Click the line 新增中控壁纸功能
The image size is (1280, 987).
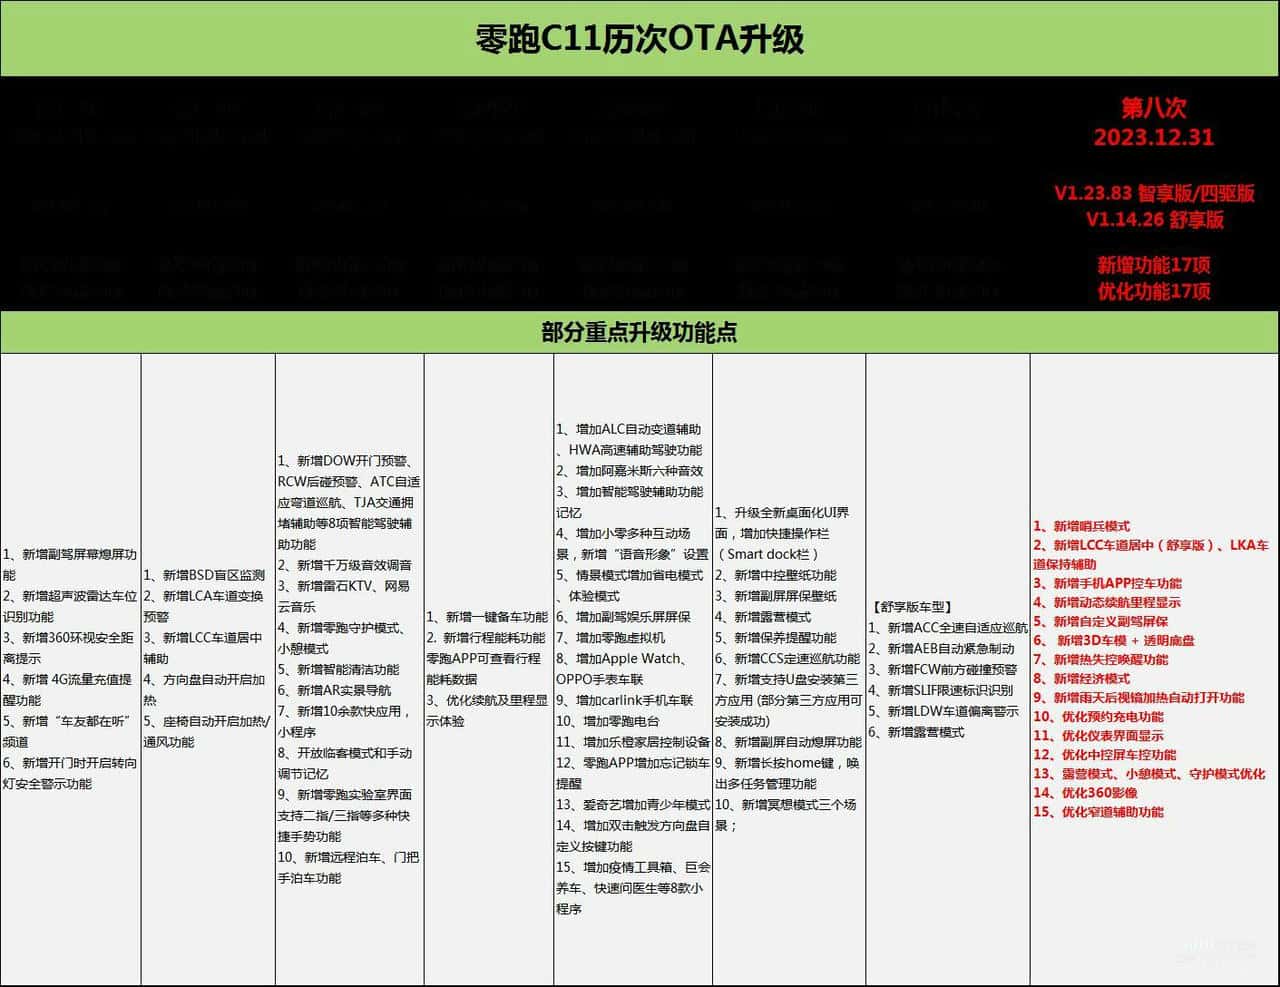point(776,575)
